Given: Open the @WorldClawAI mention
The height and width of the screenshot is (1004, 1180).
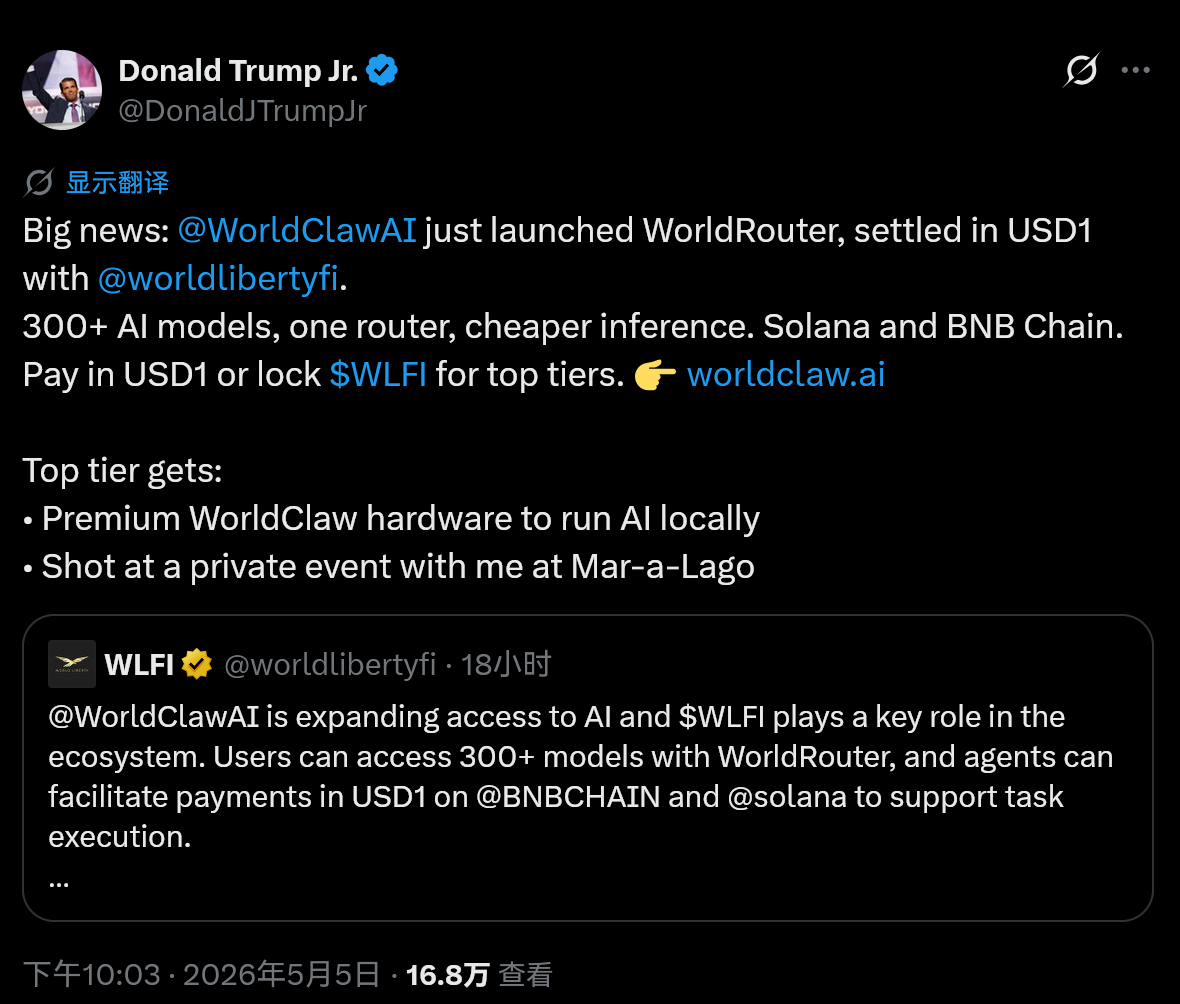Looking at the screenshot, I should tap(297, 230).
